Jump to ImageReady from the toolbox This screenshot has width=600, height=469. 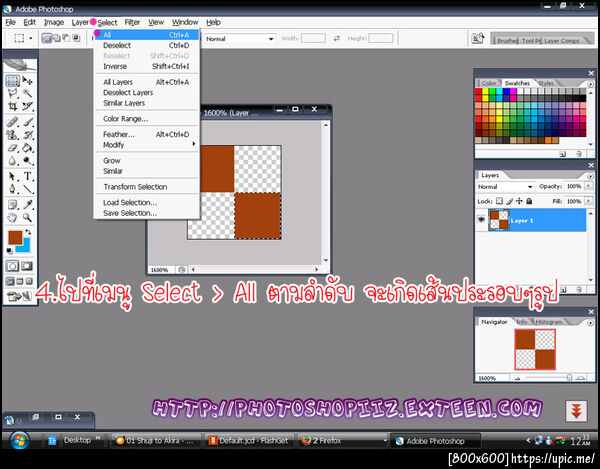coord(20,296)
